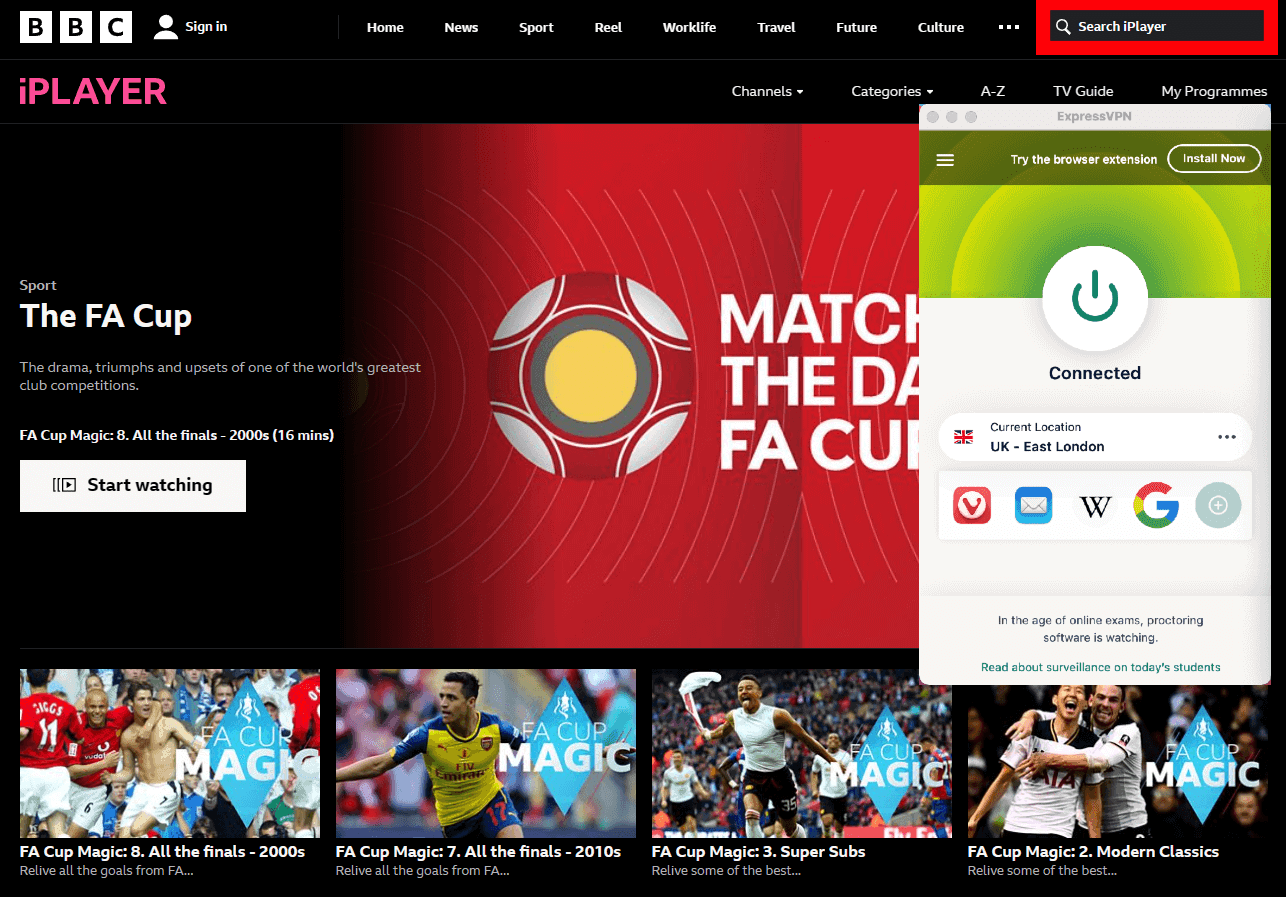Open the Culture section
Viewport: 1286px width, 897px height.
(941, 27)
